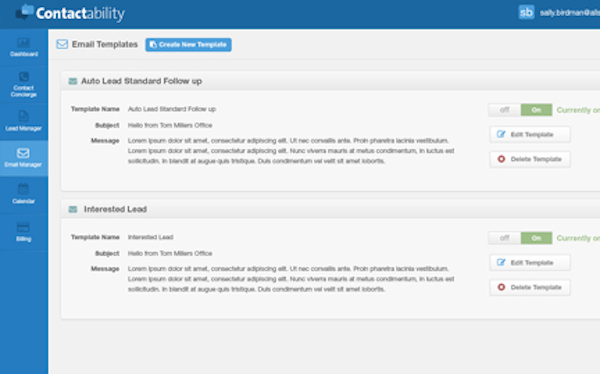Viewport: 600px width, 374px height.
Task: Click the message body in Auto Lead panel
Action: pyautogui.click(x=291, y=151)
